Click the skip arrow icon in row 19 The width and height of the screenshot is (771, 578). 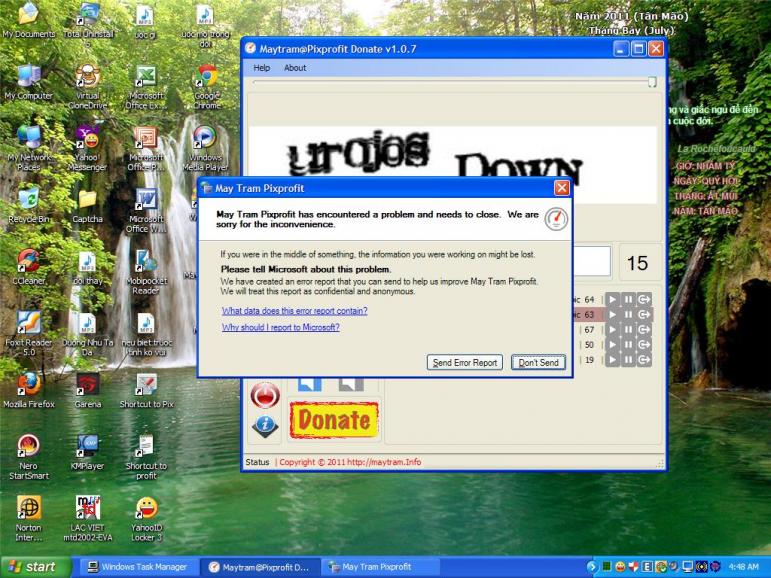click(x=644, y=360)
